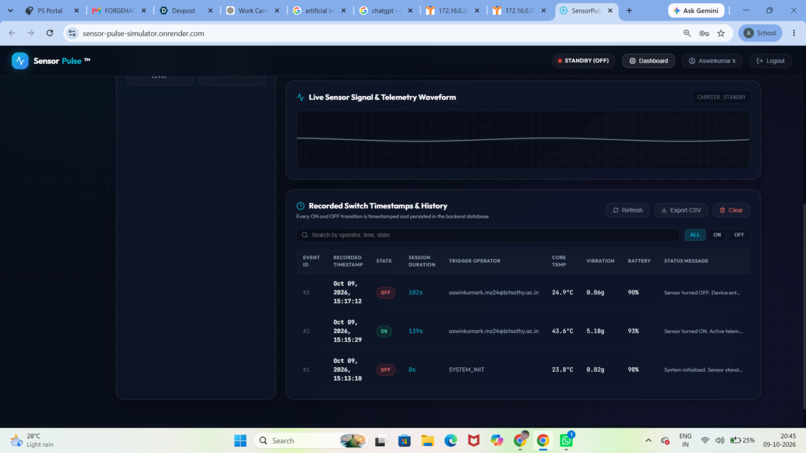The height and width of the screenshot is (453, 806).
Task: Open File Explorer from taskbar
Action: 427,441
